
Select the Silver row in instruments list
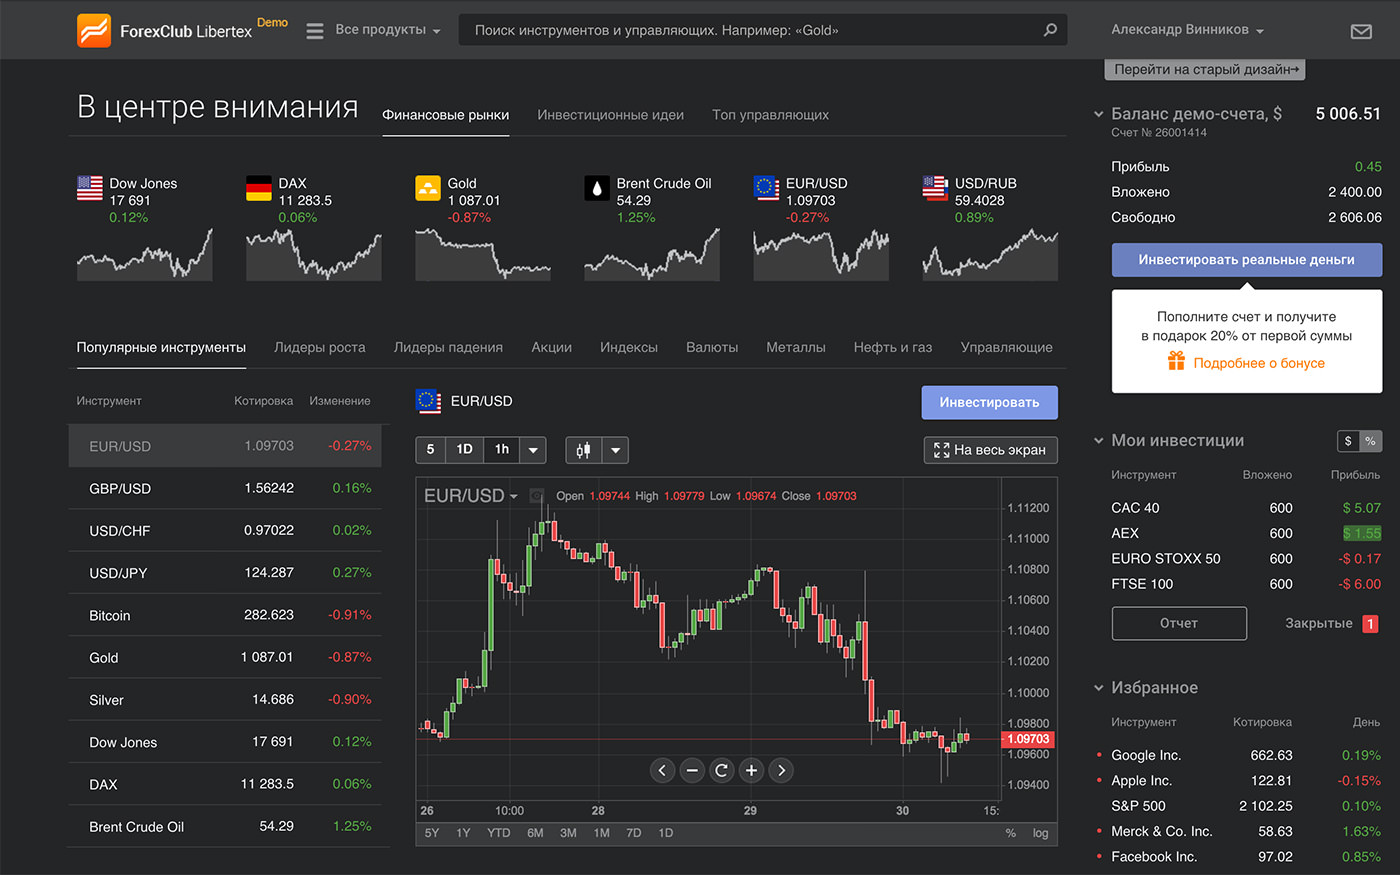225,700
